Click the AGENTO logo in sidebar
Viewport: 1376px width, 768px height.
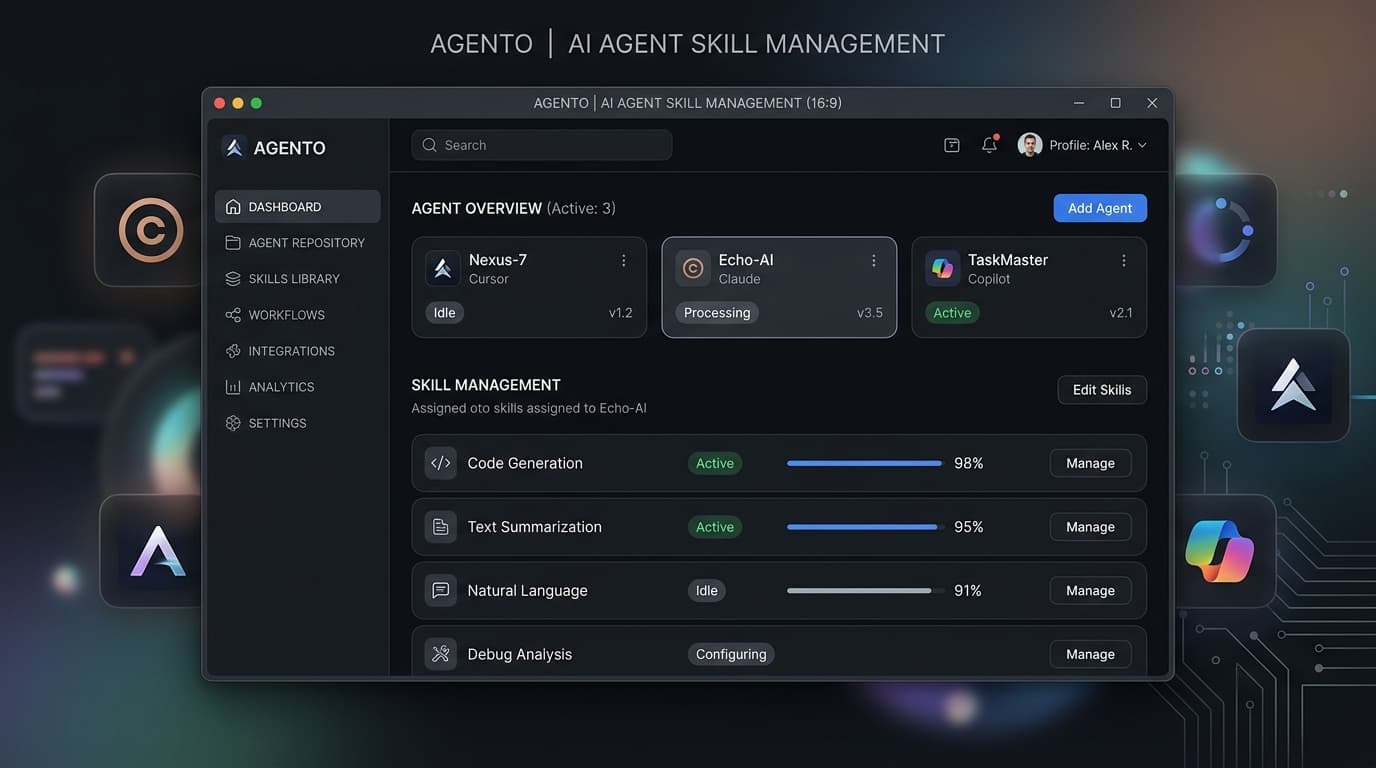tap(234, 148)
